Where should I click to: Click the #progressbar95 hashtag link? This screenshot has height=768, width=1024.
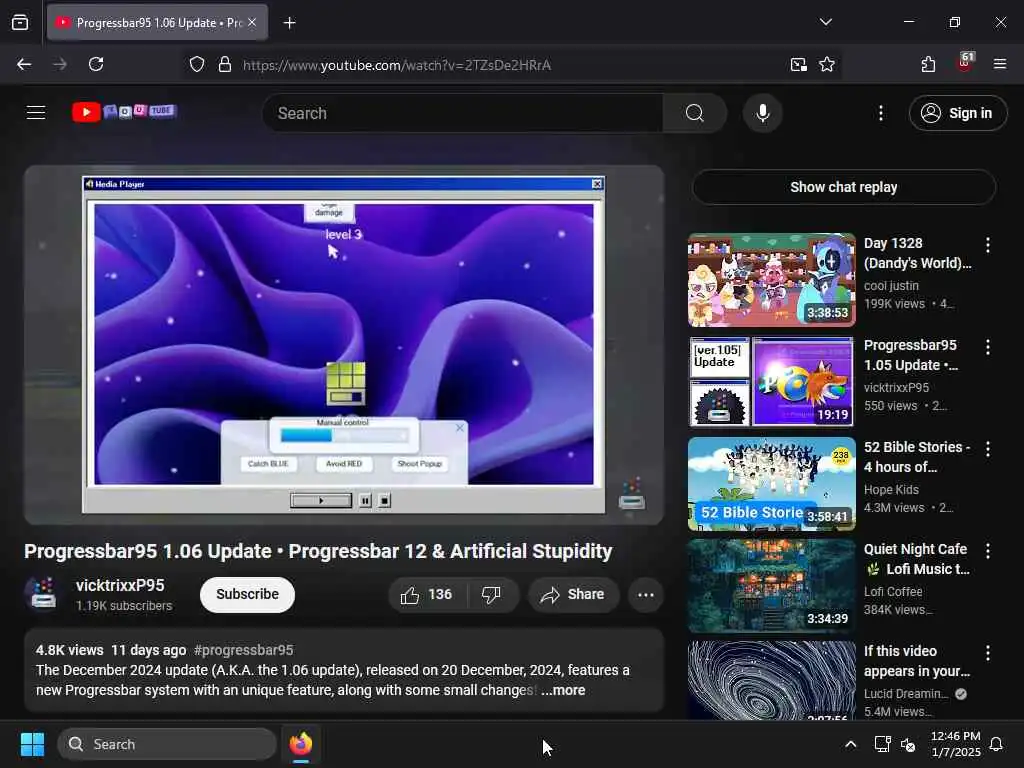244,650
